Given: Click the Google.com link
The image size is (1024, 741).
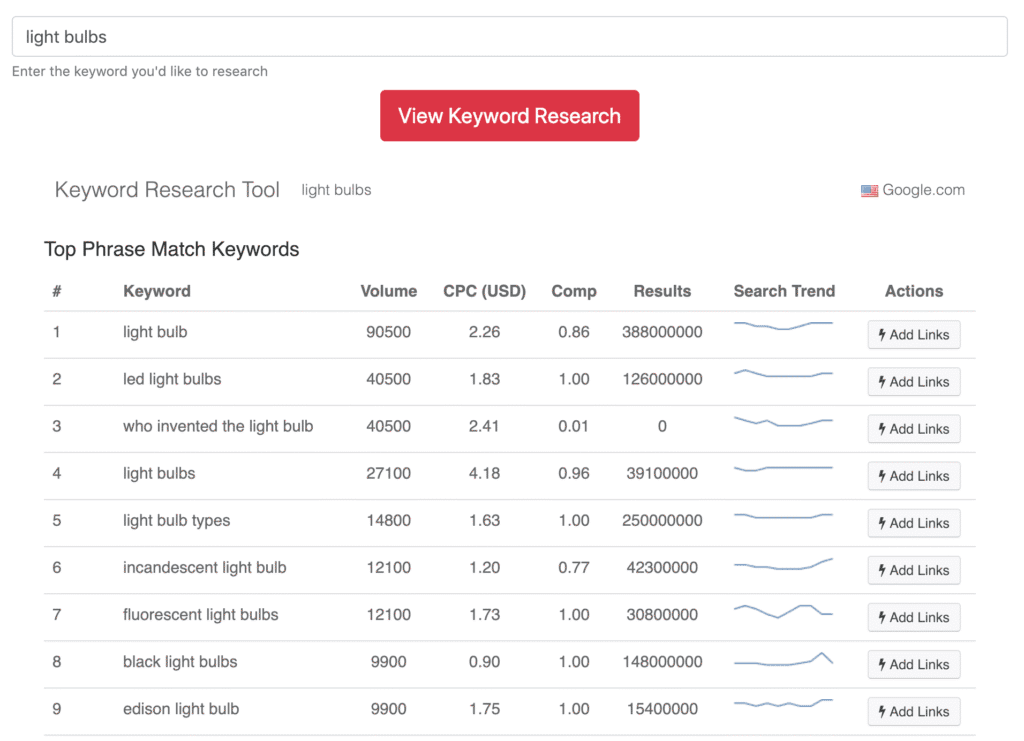Looking at the screenshot, I should tap(922, 190).
